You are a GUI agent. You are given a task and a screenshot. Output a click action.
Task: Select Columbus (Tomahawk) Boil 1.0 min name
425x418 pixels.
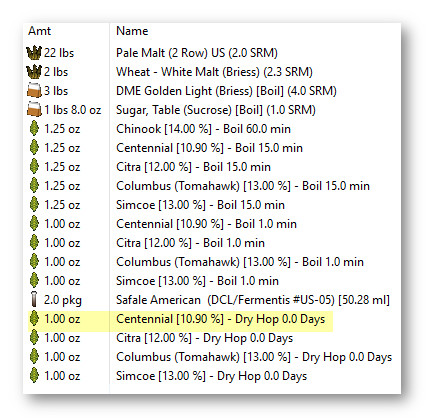(240, 262)
